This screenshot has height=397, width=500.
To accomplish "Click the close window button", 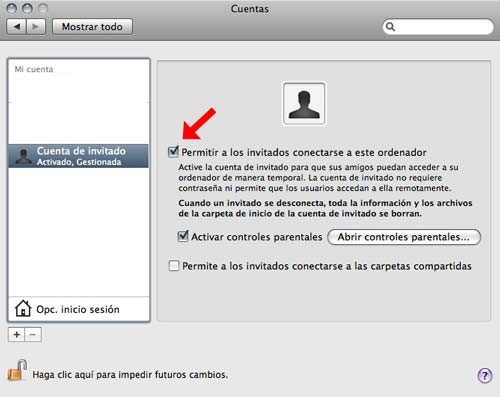I will coord(12,8).
